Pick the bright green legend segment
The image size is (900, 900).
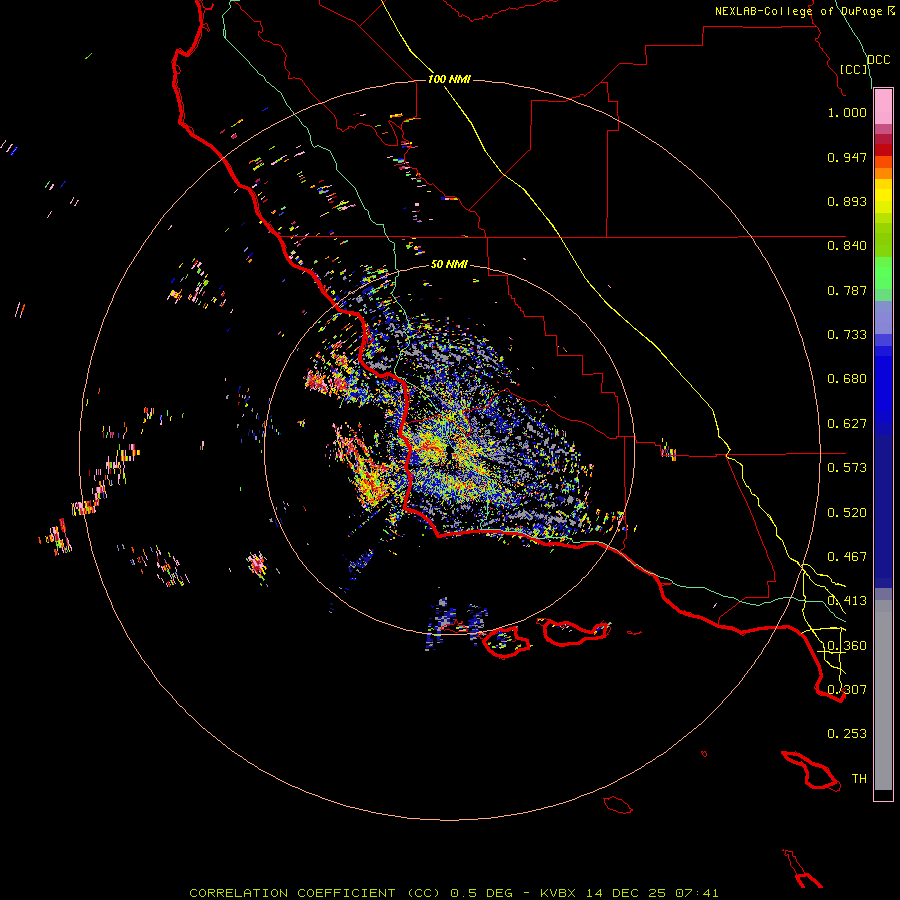883,273
